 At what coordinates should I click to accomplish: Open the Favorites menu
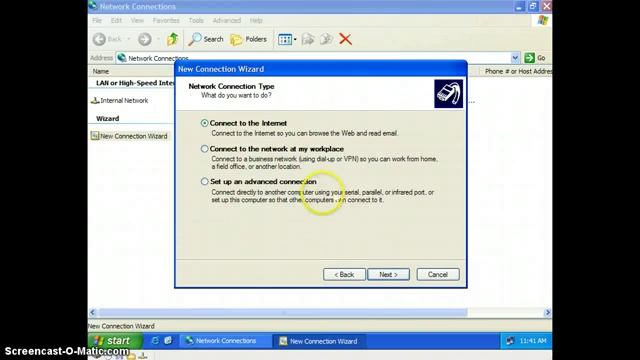coord(166,20)
